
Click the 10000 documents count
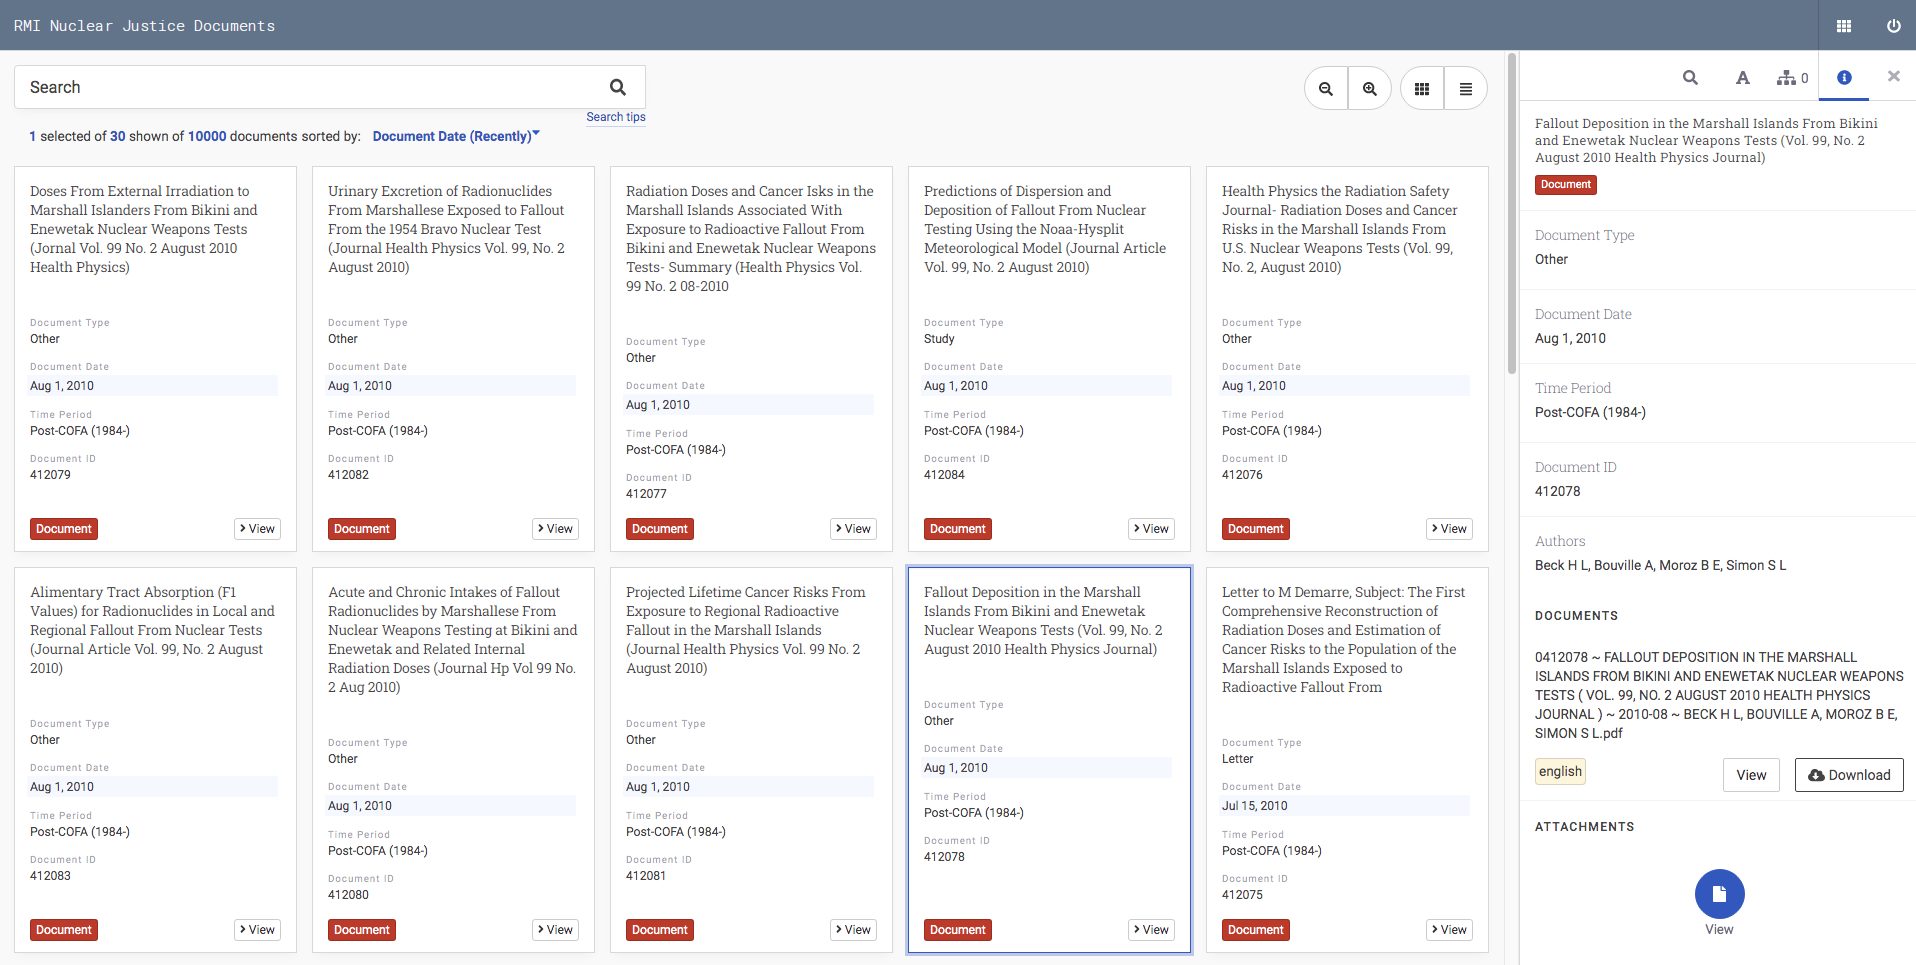tap(207, 136)
